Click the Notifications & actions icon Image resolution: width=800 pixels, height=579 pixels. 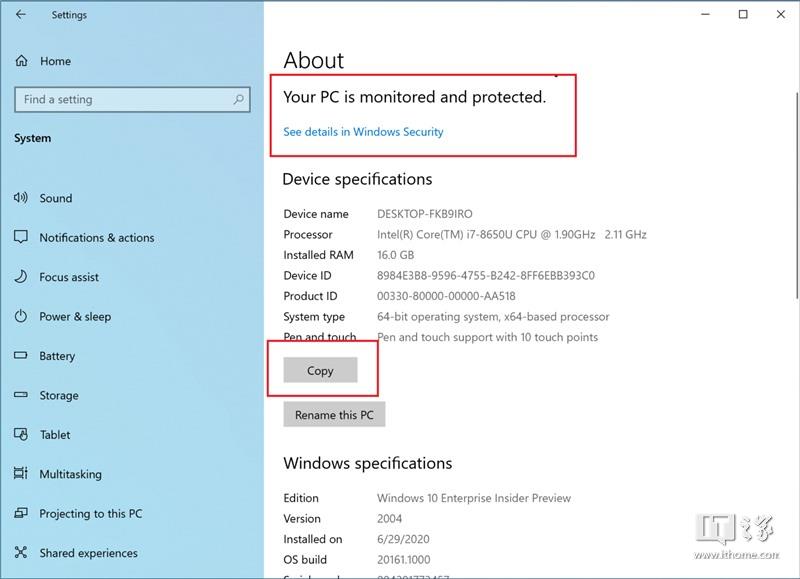click(x=21, y=237)
